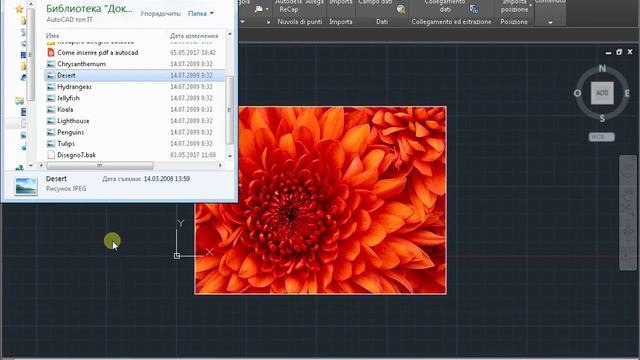Select the Lighthouse image file

[135, 121]
